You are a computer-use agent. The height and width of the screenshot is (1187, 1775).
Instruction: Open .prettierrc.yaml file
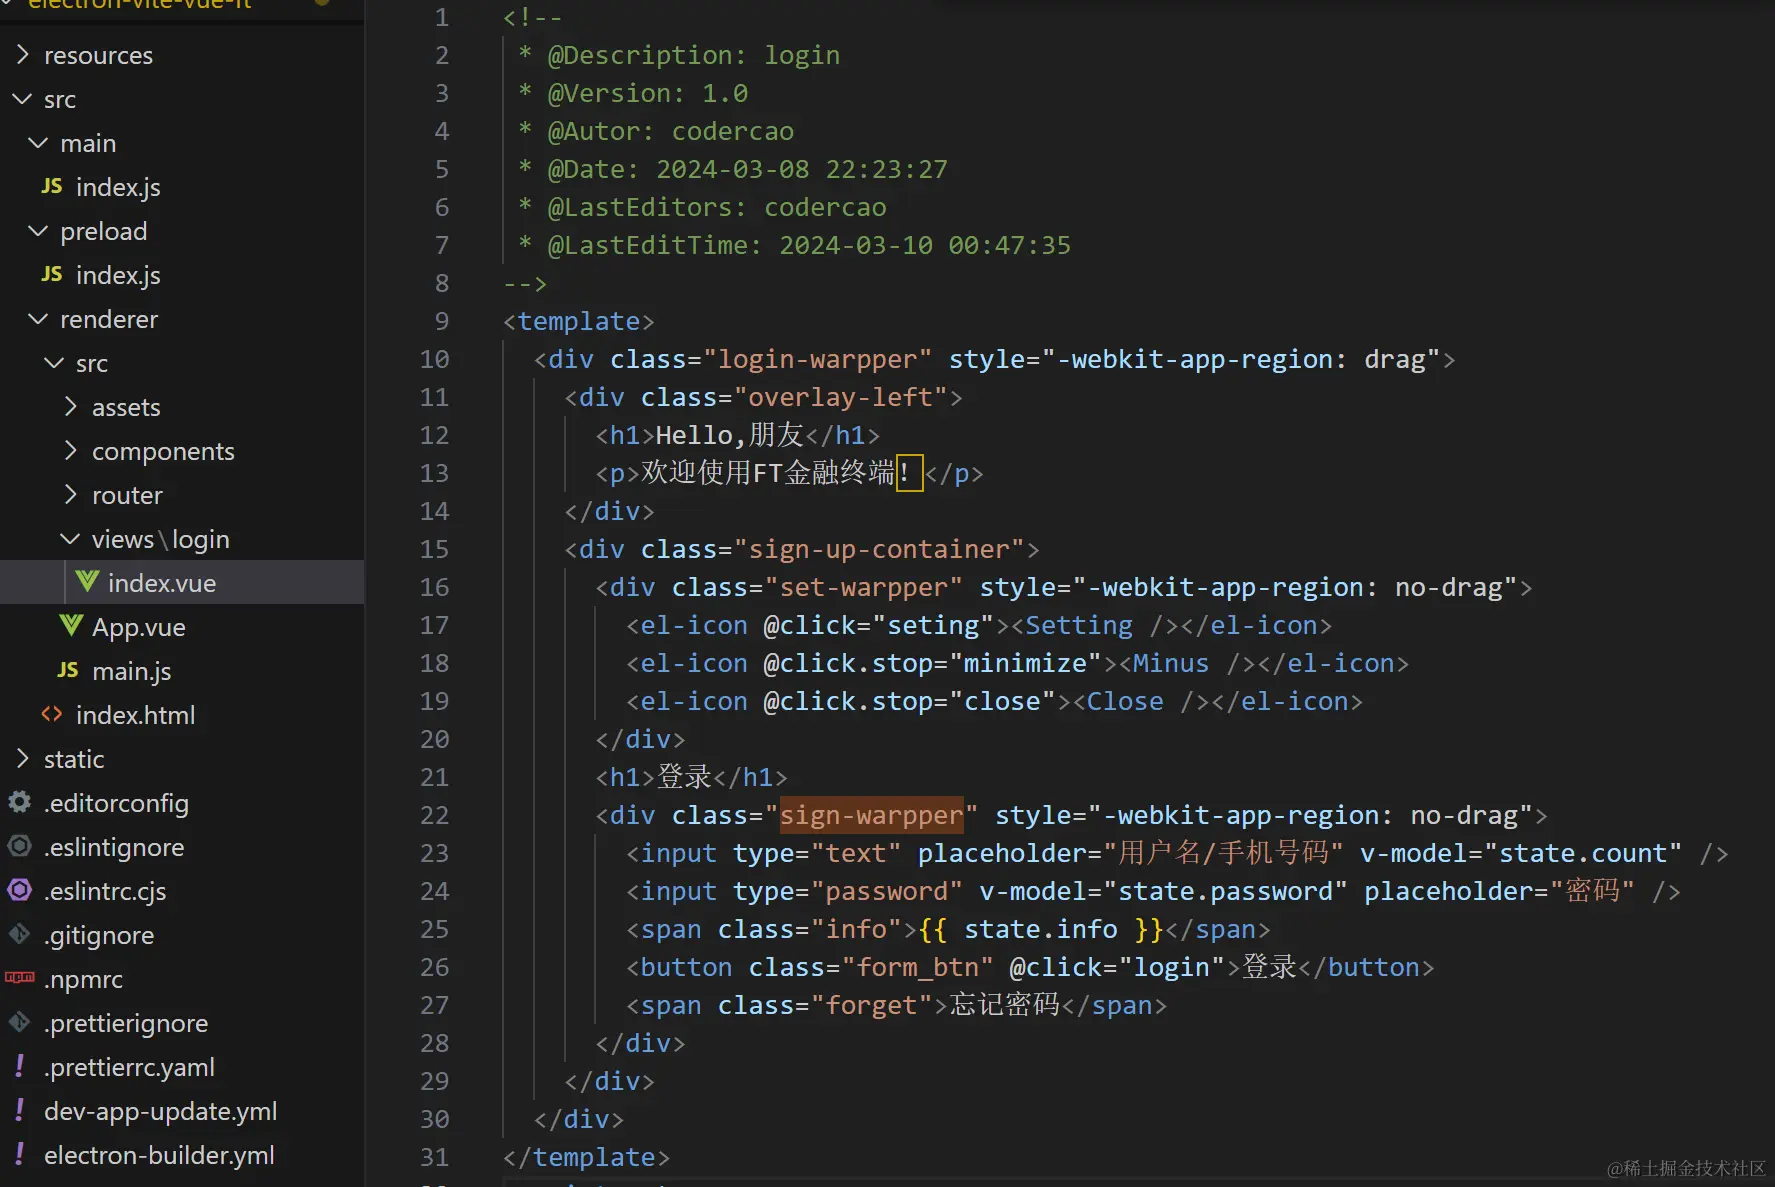tap(129, 1067)
